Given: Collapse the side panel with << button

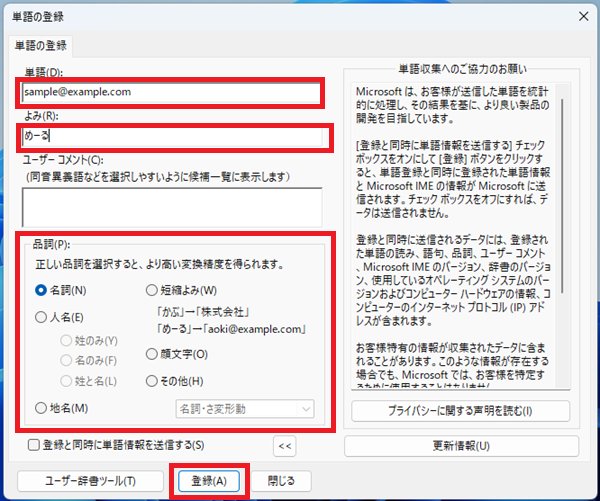Looking at the screenshot, I should coord(285,445).
